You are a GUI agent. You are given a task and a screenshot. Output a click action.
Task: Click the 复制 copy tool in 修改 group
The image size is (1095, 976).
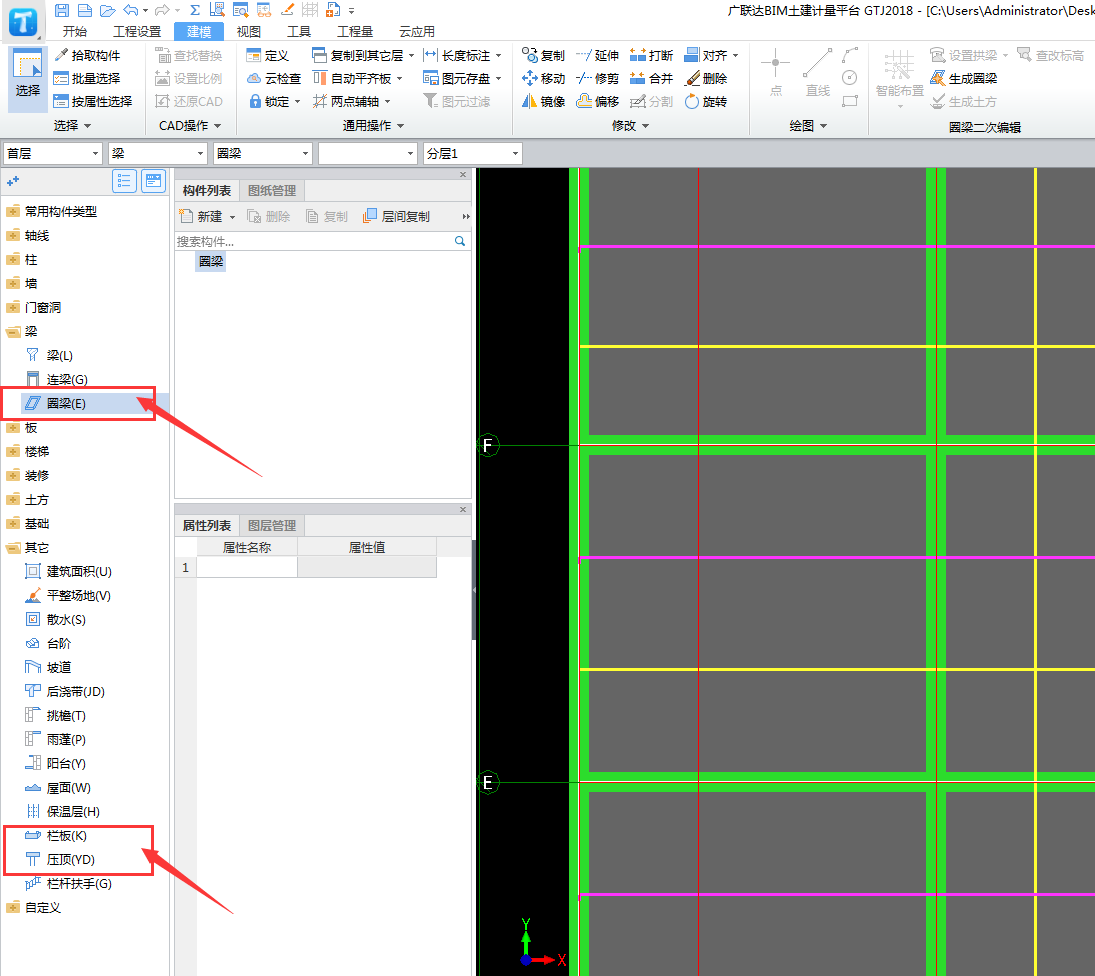tap(543, 55)
